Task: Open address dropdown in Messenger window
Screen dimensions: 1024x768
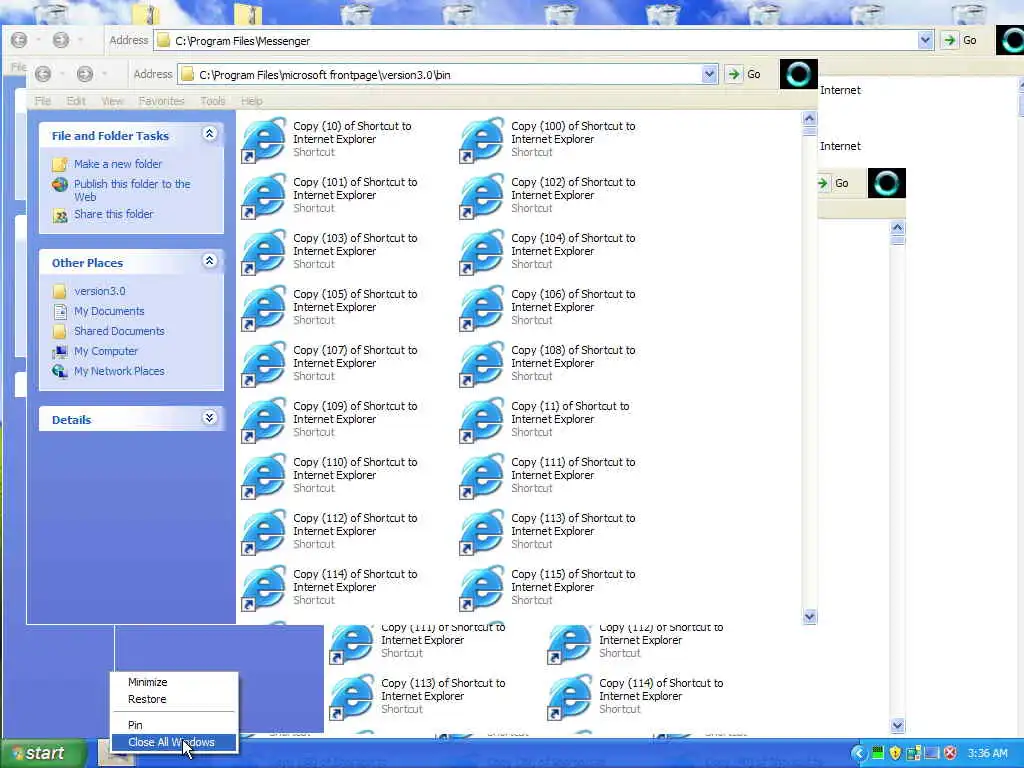Action: coord(925,40)
